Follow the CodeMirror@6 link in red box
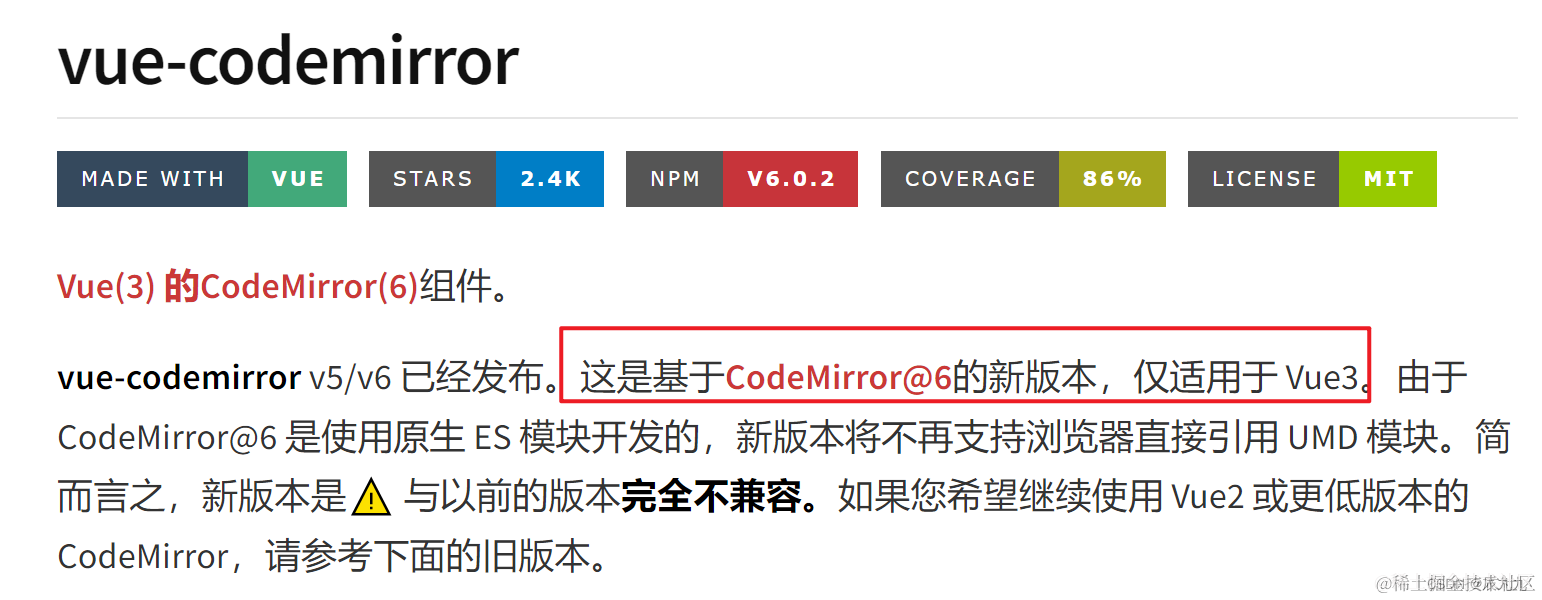This screenshot has width=1542, height=600. [838, 377]
